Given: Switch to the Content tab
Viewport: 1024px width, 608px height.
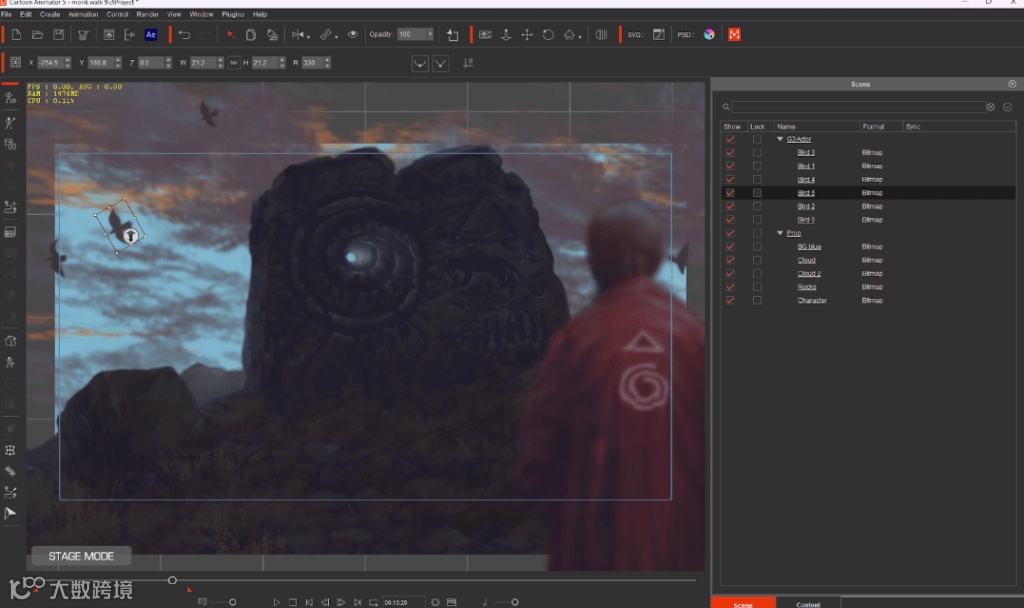Looking at the screenshot, I should (808, 604).
